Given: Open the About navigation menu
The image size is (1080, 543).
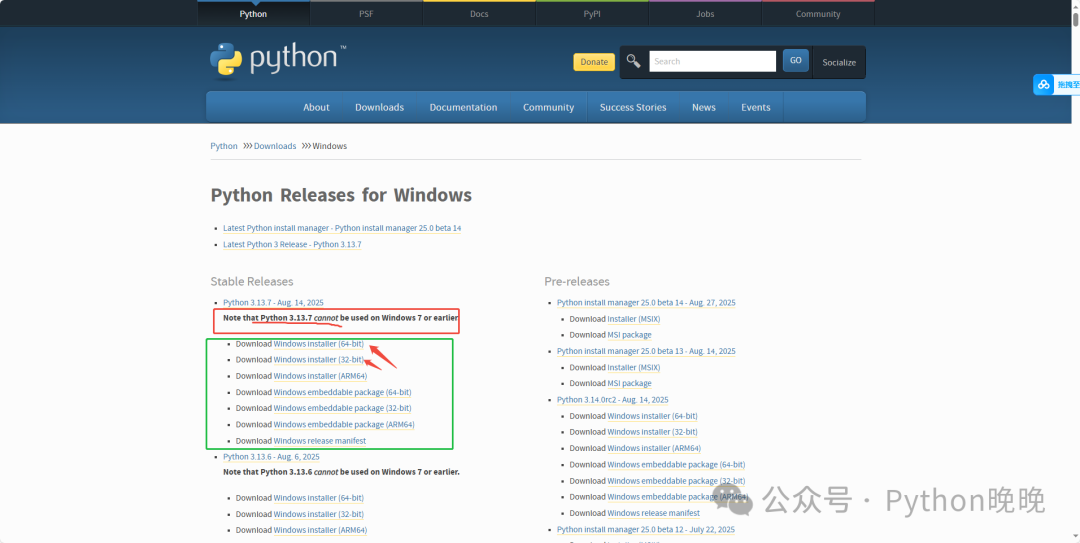Looking at the screenshot, I should (x=316, y=107).
